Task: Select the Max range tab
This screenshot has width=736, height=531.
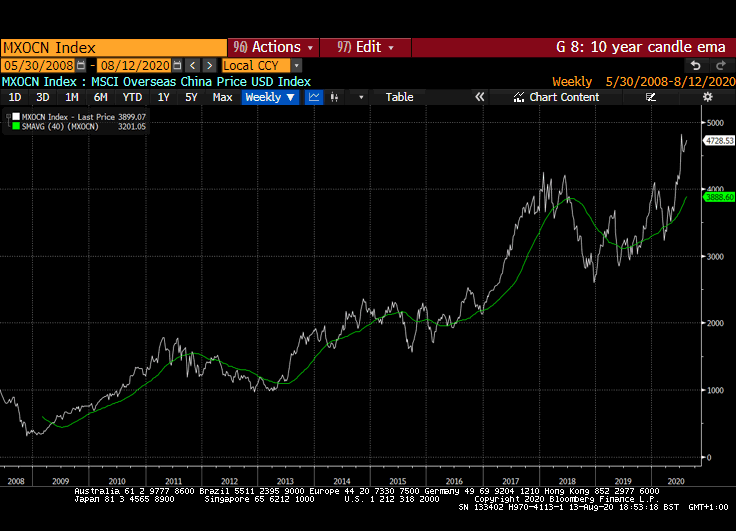Action: coord(222,97)
